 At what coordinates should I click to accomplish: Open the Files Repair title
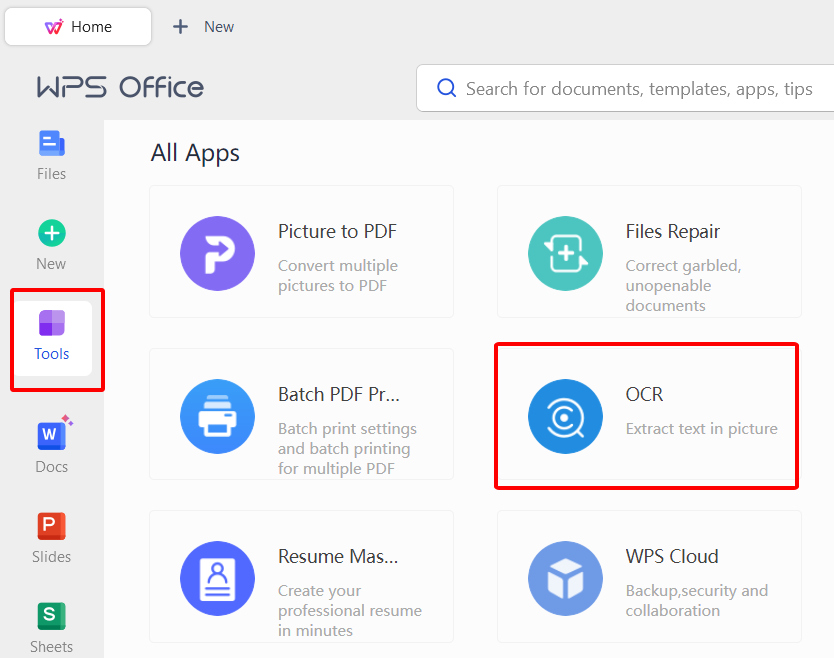point(672,231)
